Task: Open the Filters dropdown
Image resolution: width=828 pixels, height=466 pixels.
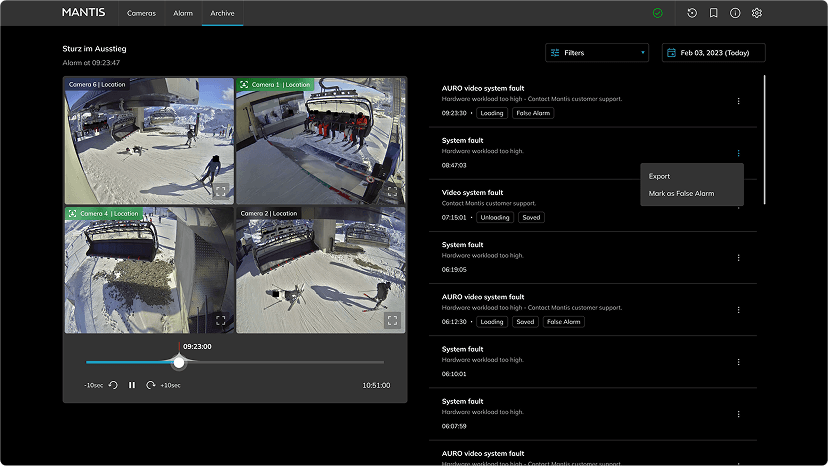Action: [596, 53]
